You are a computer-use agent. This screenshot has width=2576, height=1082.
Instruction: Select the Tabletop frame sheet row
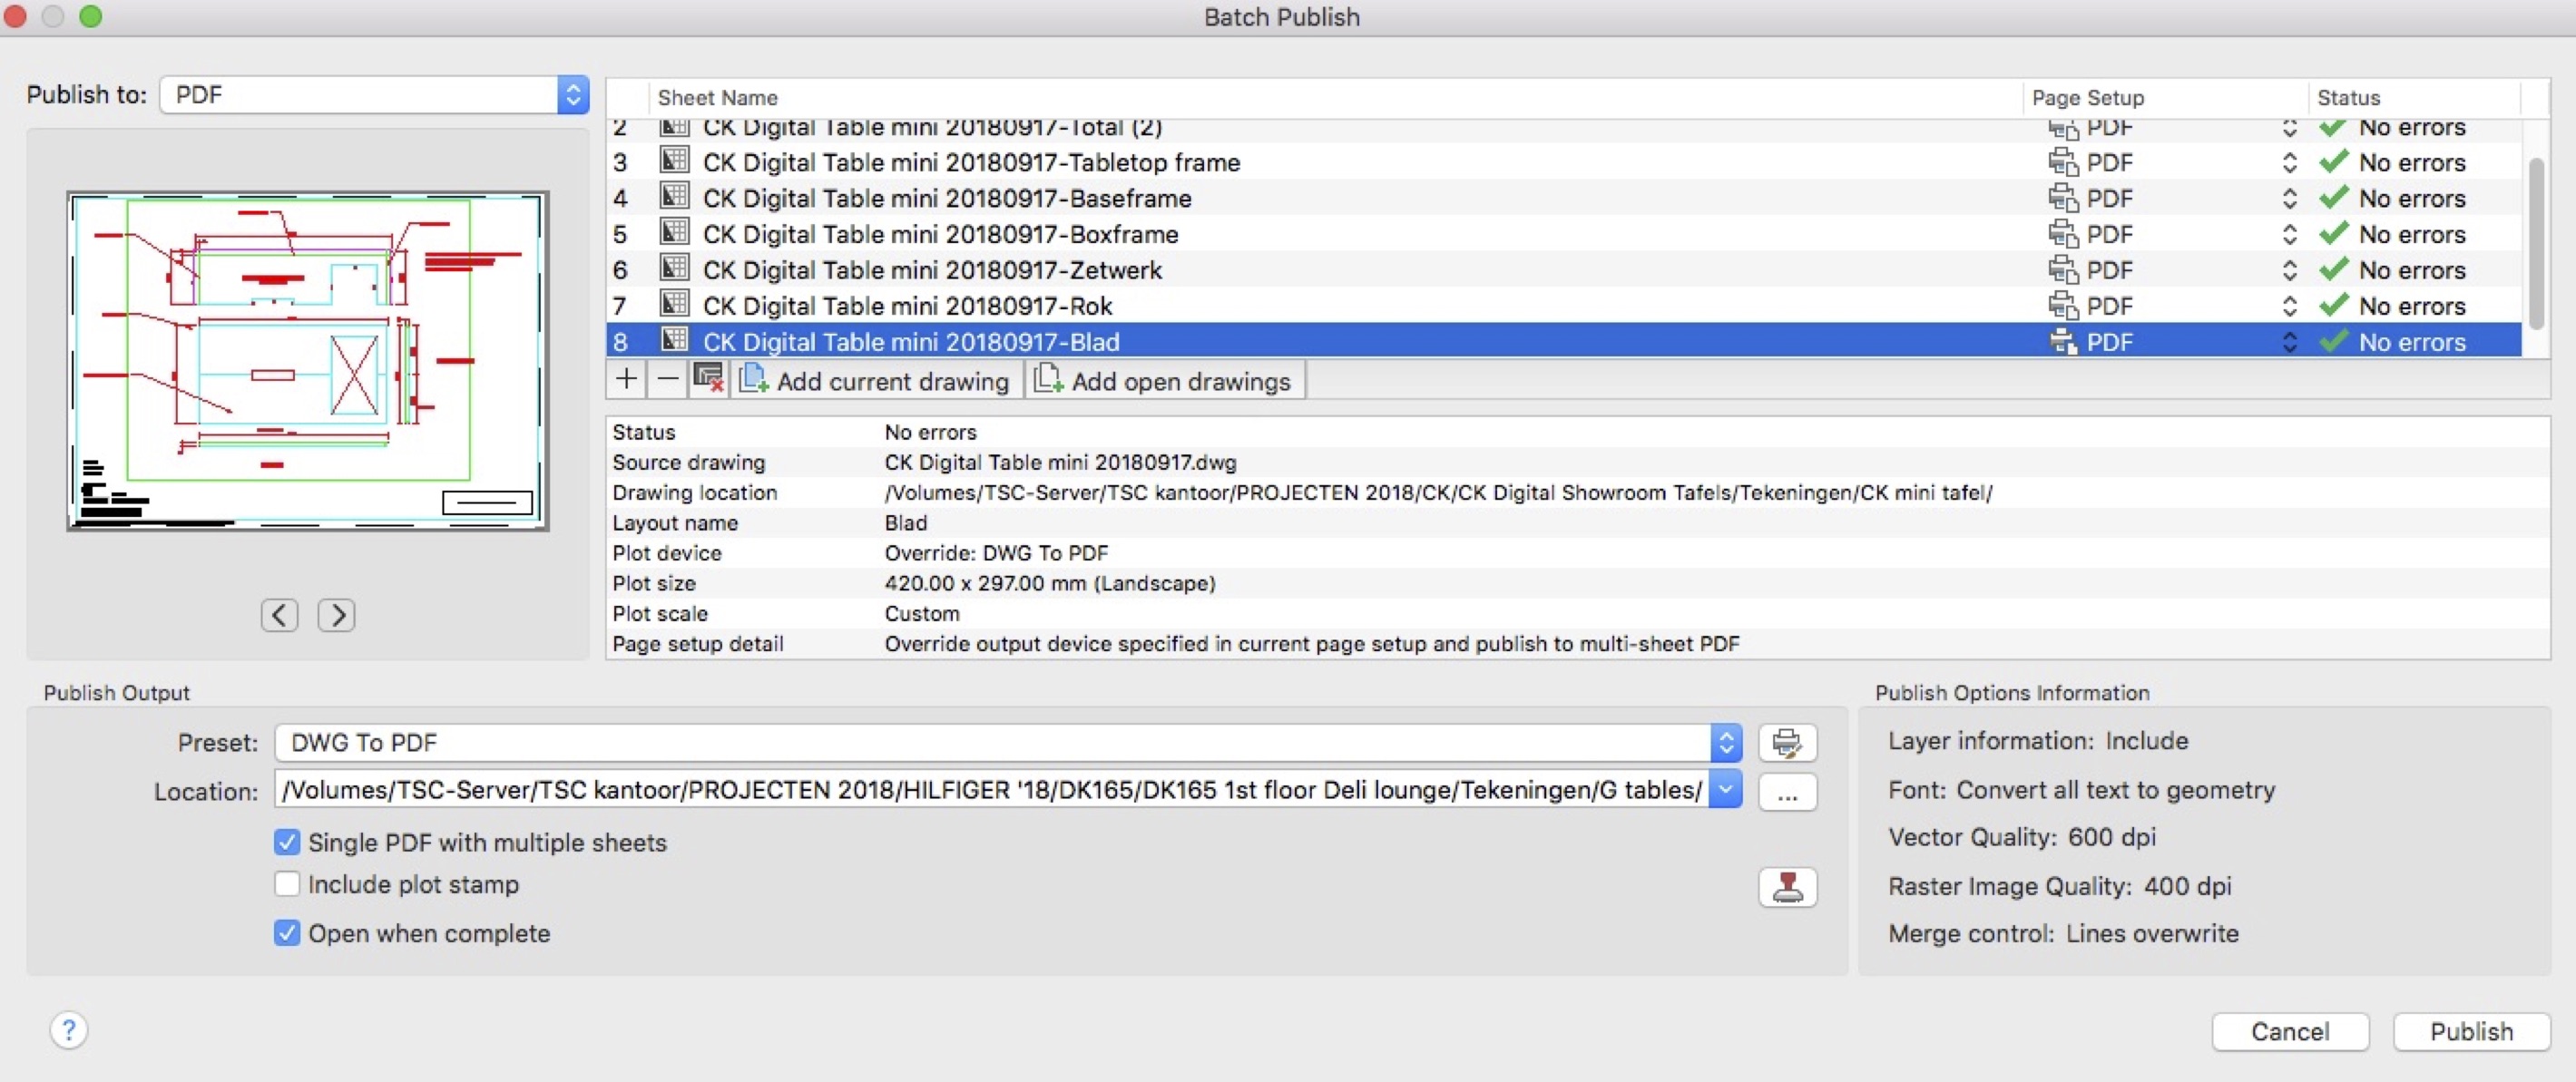(970, 162)
